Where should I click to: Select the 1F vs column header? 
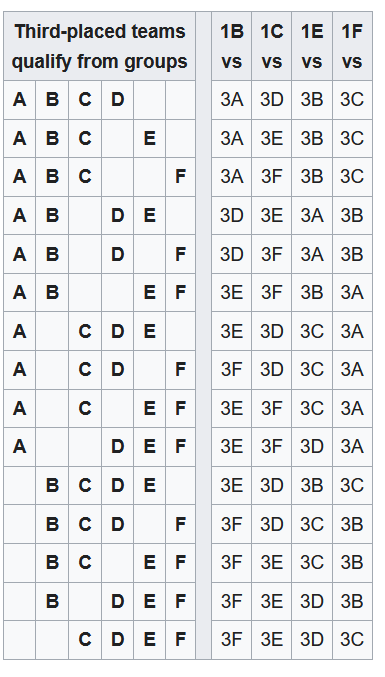(x=352, y=46)
